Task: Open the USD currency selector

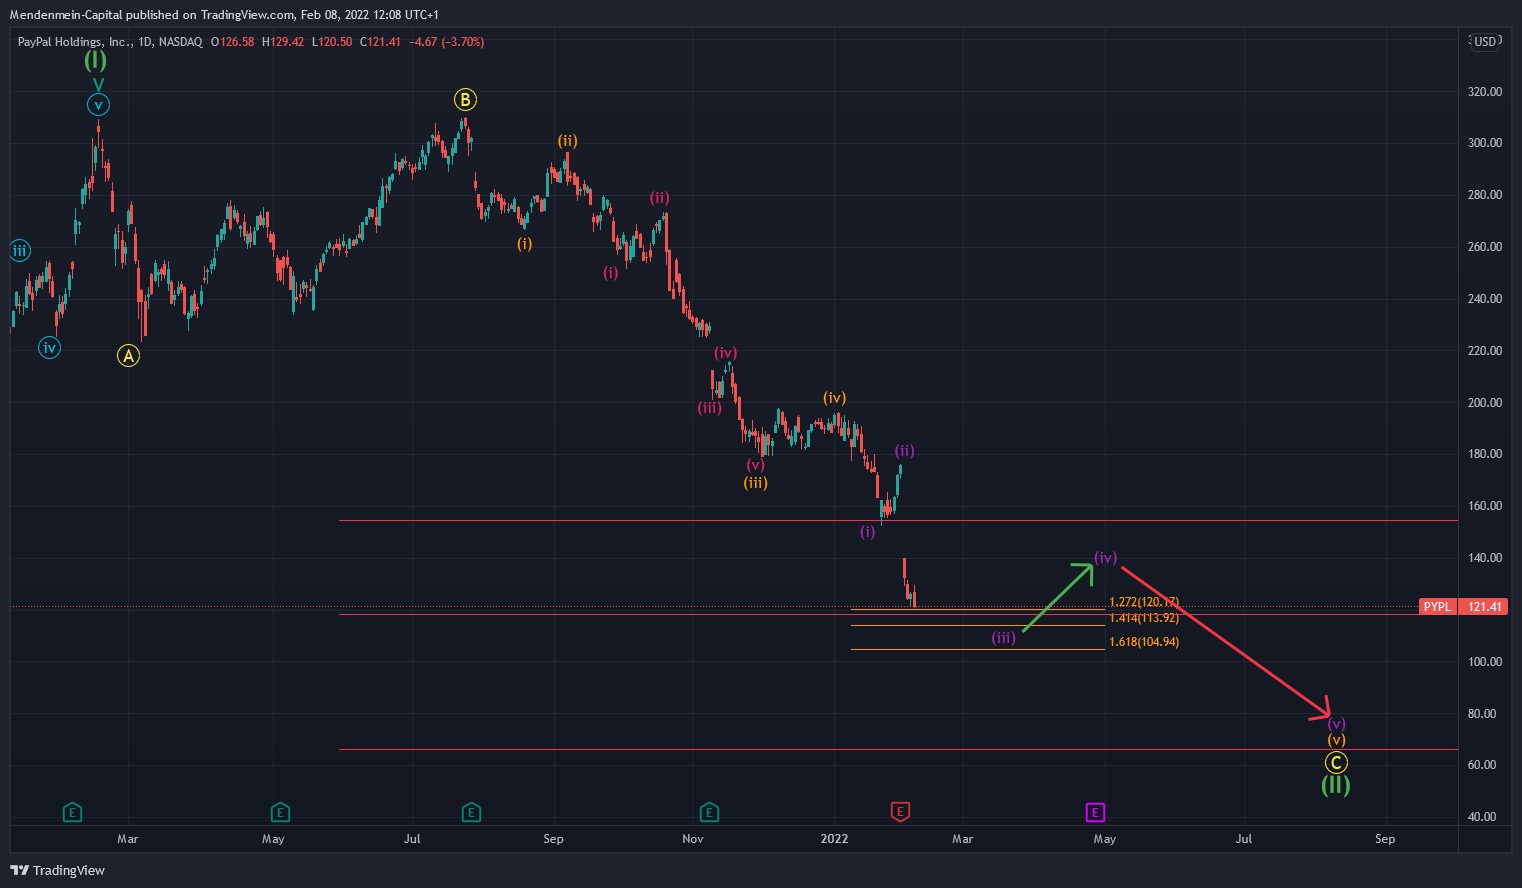Action: pyautogui.click(x=1485, y=42)
